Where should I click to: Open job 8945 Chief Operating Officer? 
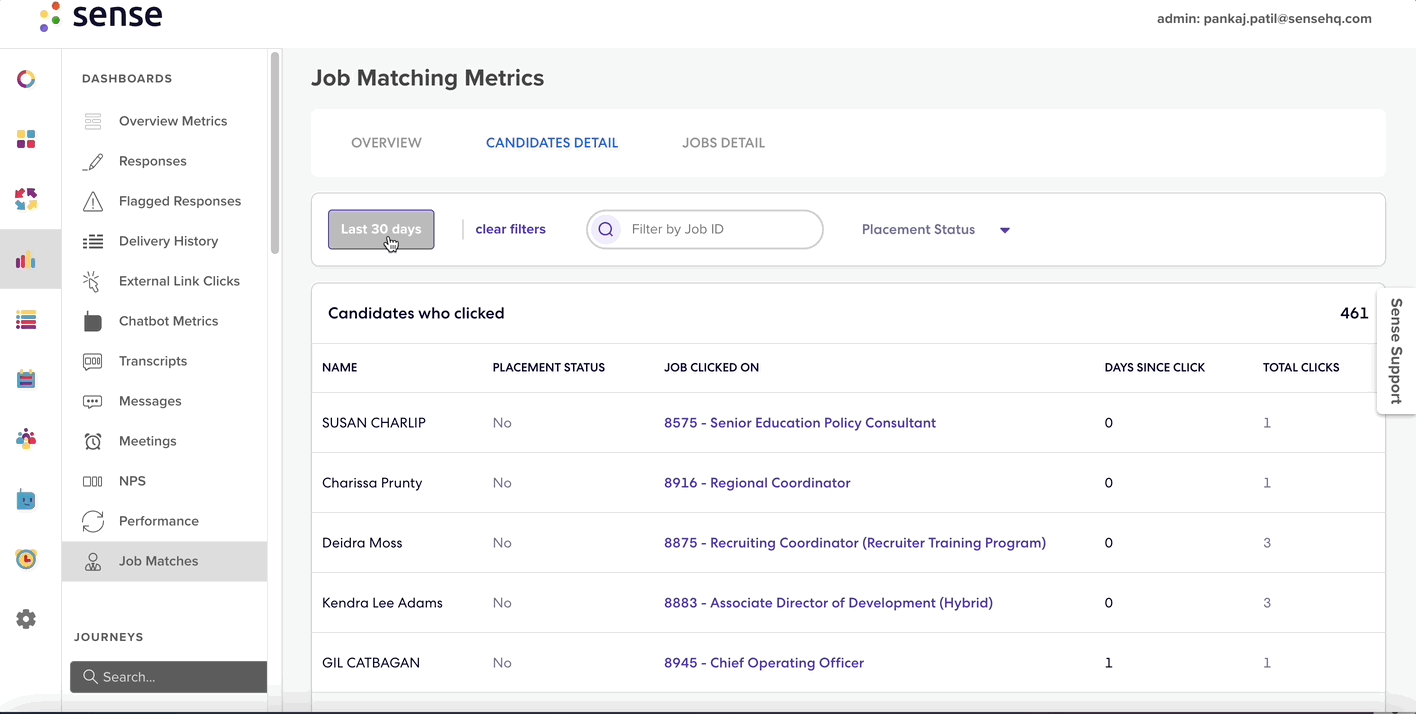pyautogui.click(x=764, y=663)
